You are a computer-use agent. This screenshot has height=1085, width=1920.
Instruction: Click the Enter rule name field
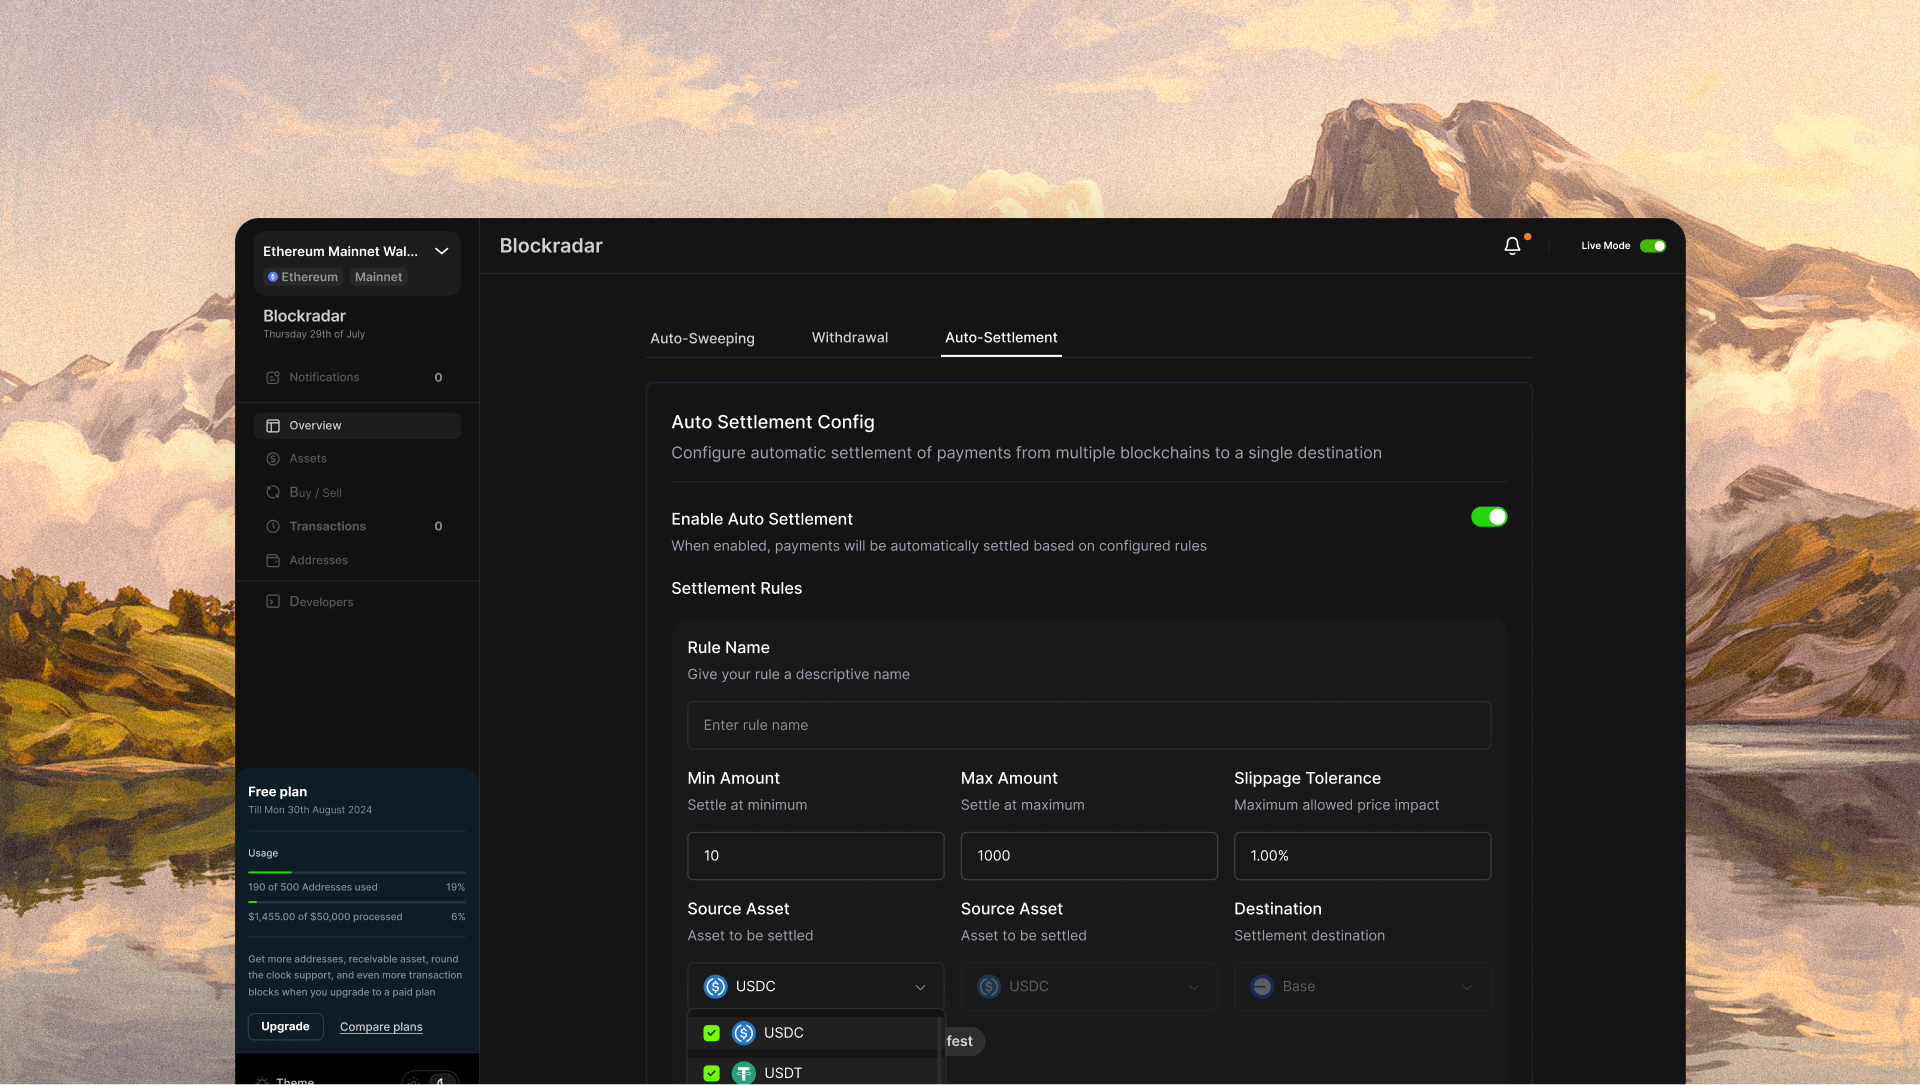[x=1088, y=726]
